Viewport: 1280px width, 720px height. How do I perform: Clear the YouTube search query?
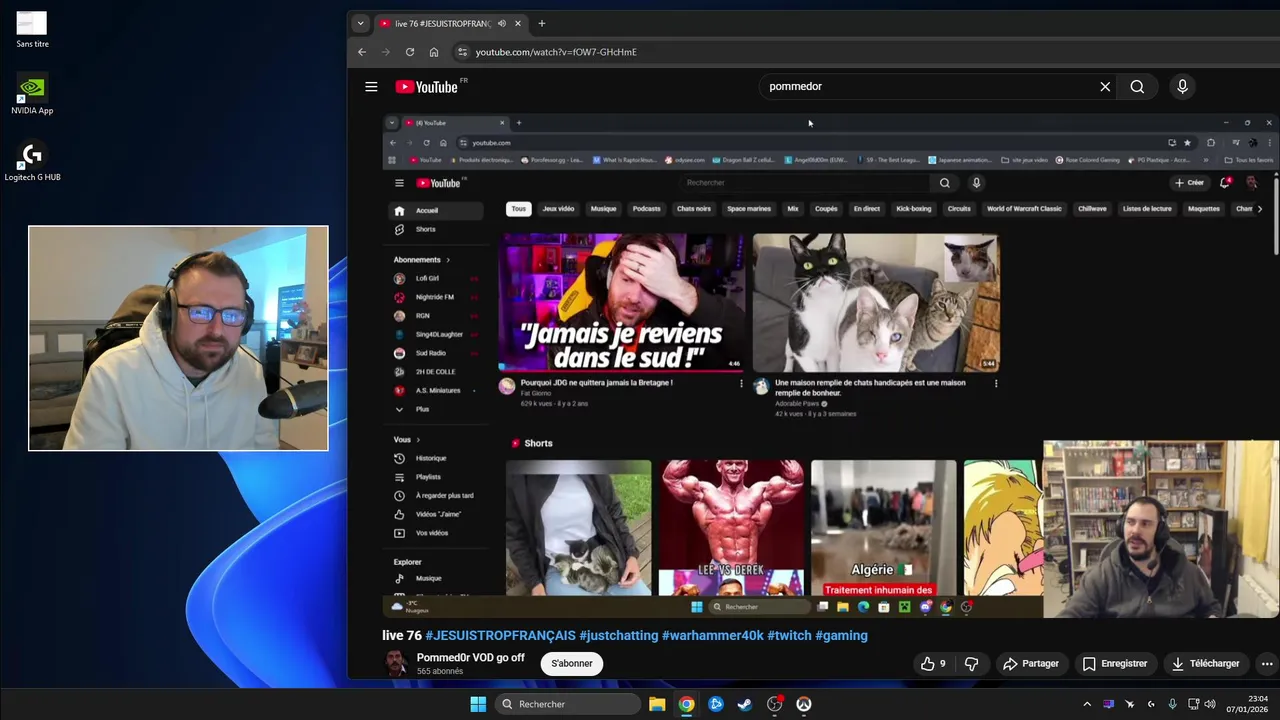point(1105,87)
